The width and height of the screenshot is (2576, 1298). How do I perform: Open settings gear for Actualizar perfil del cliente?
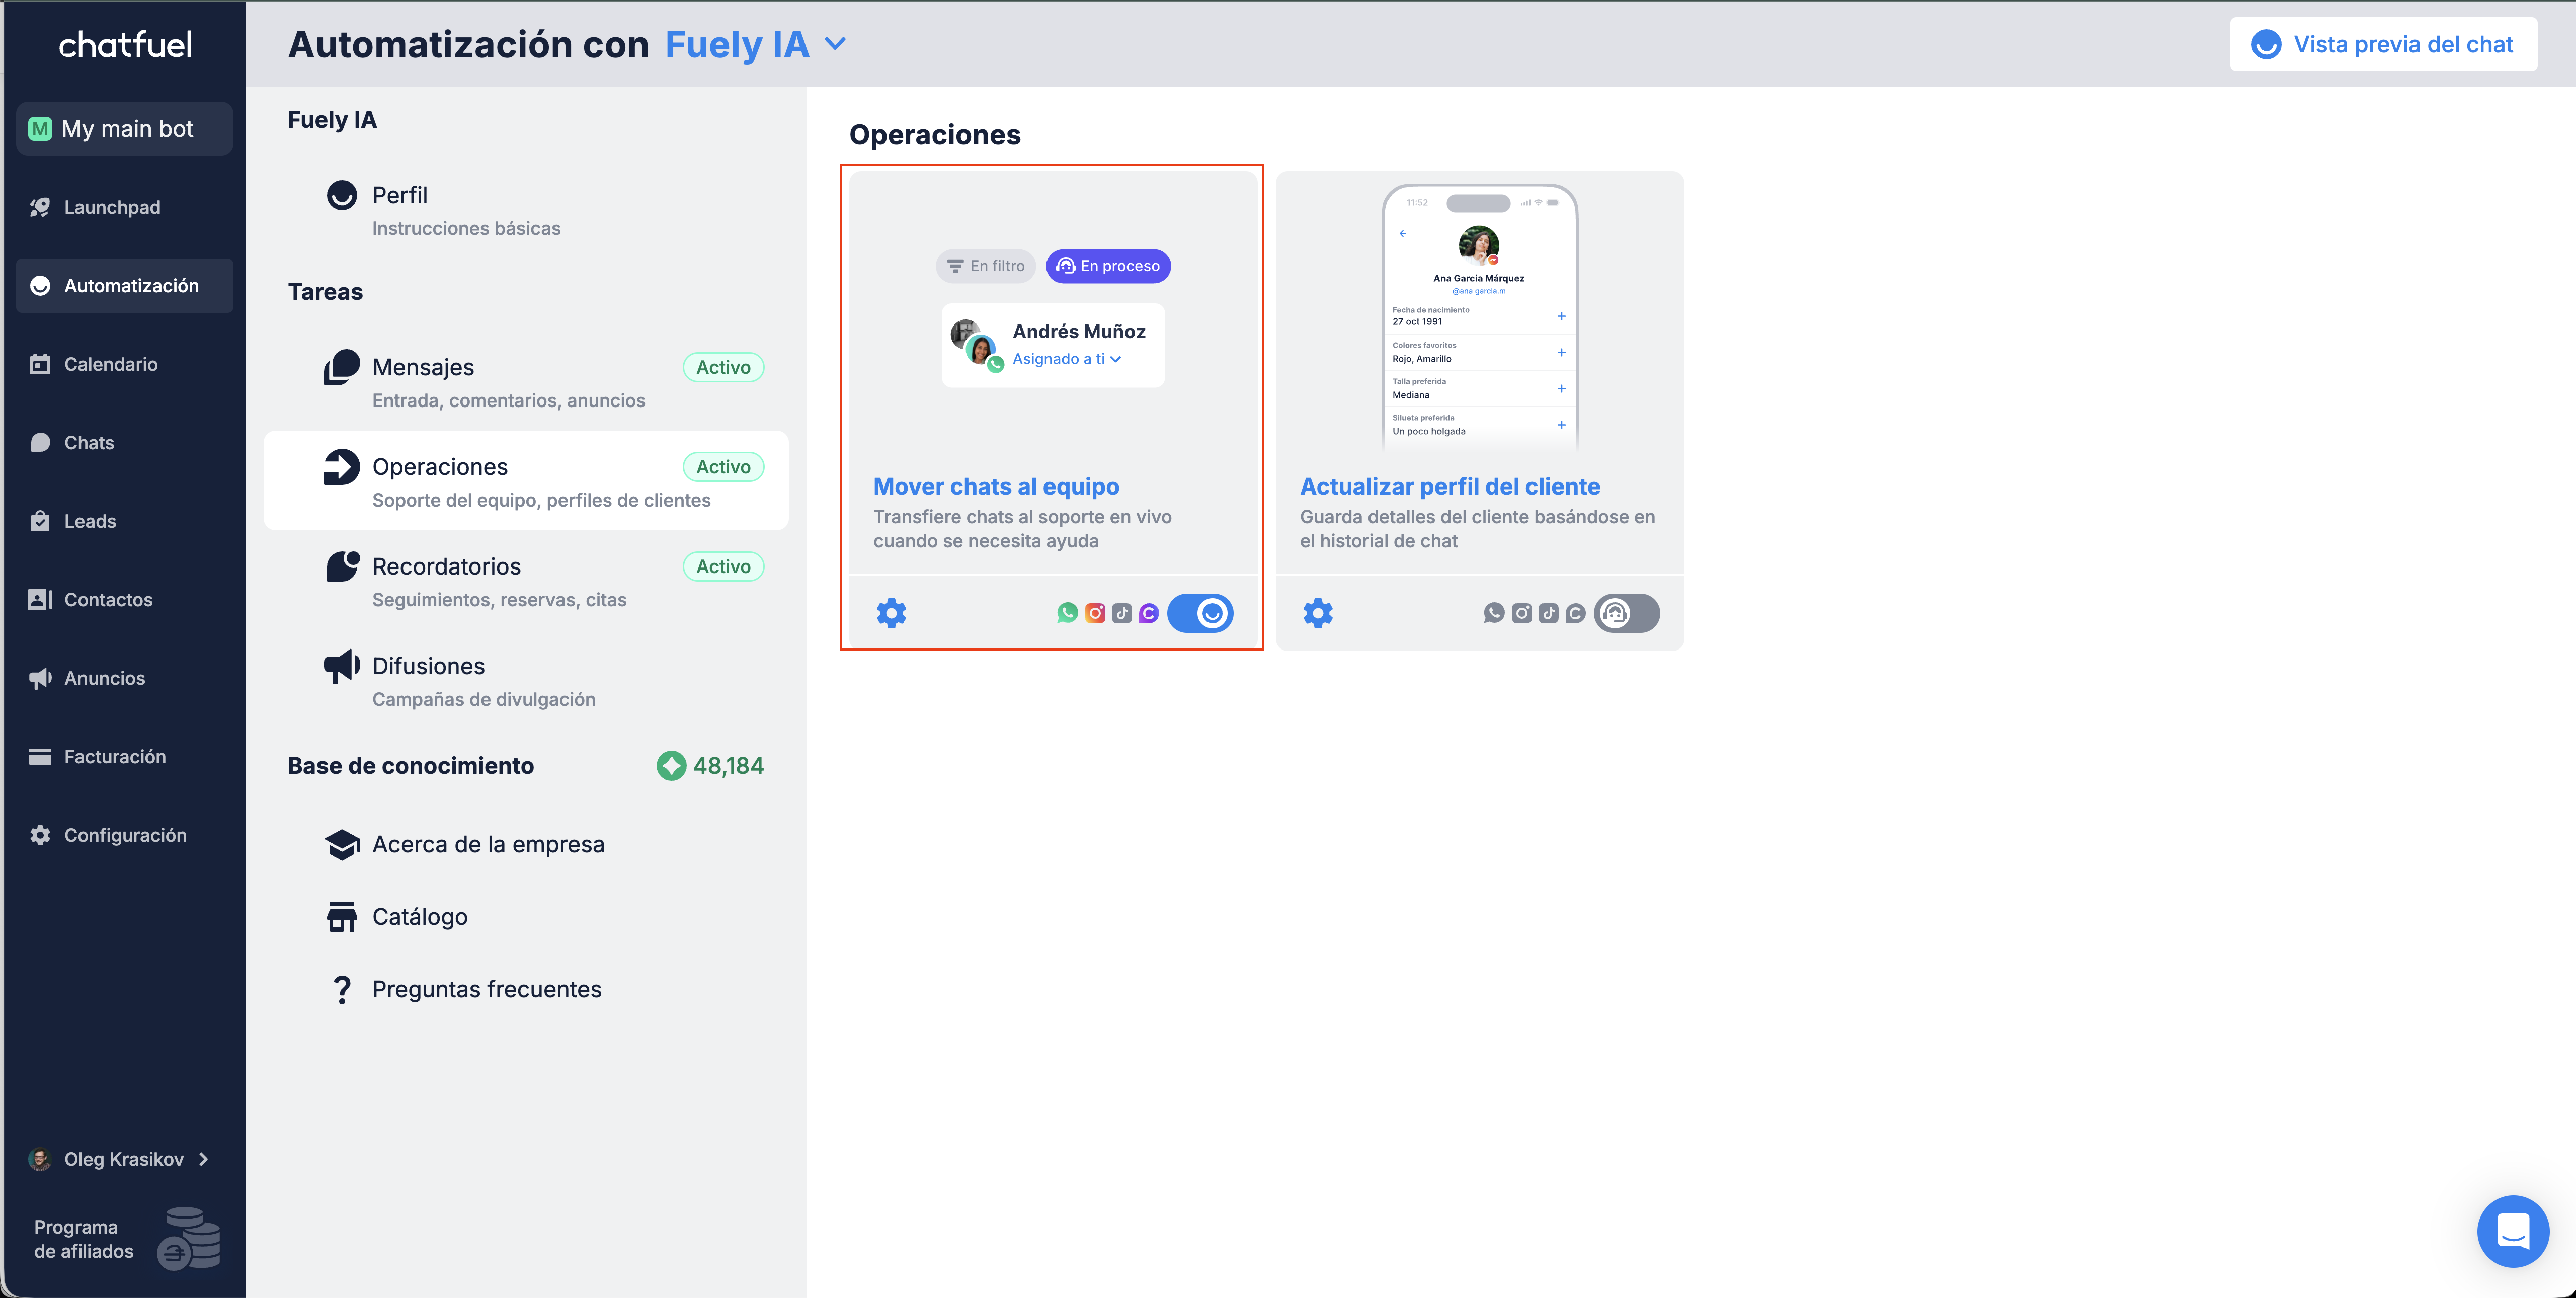1318,613
